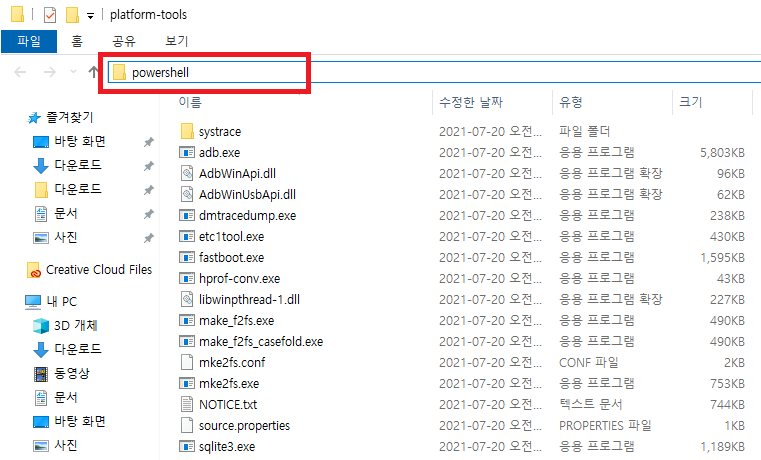Select the systrace folder icon
The width and height of the screenshot is (761, 460).
(x=187, y=131)
